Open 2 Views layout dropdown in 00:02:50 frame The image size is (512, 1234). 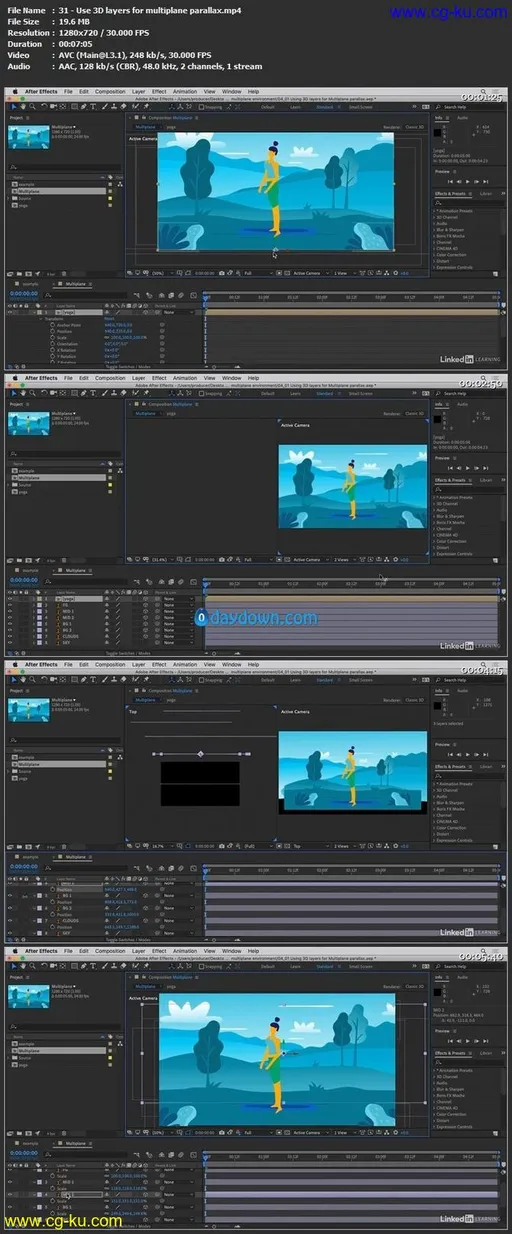click(x=343, y=559)
